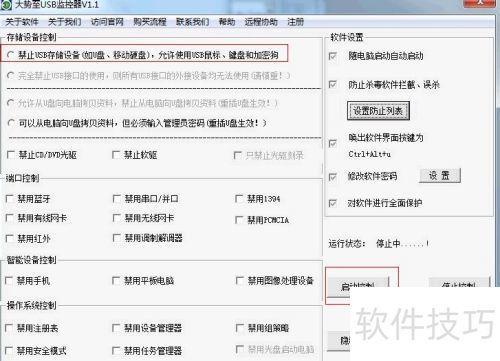This screenshot has width=500, height=361.
Task: Toggle the 对软件进行全面保护 checkbox
Action: [333, 203]
